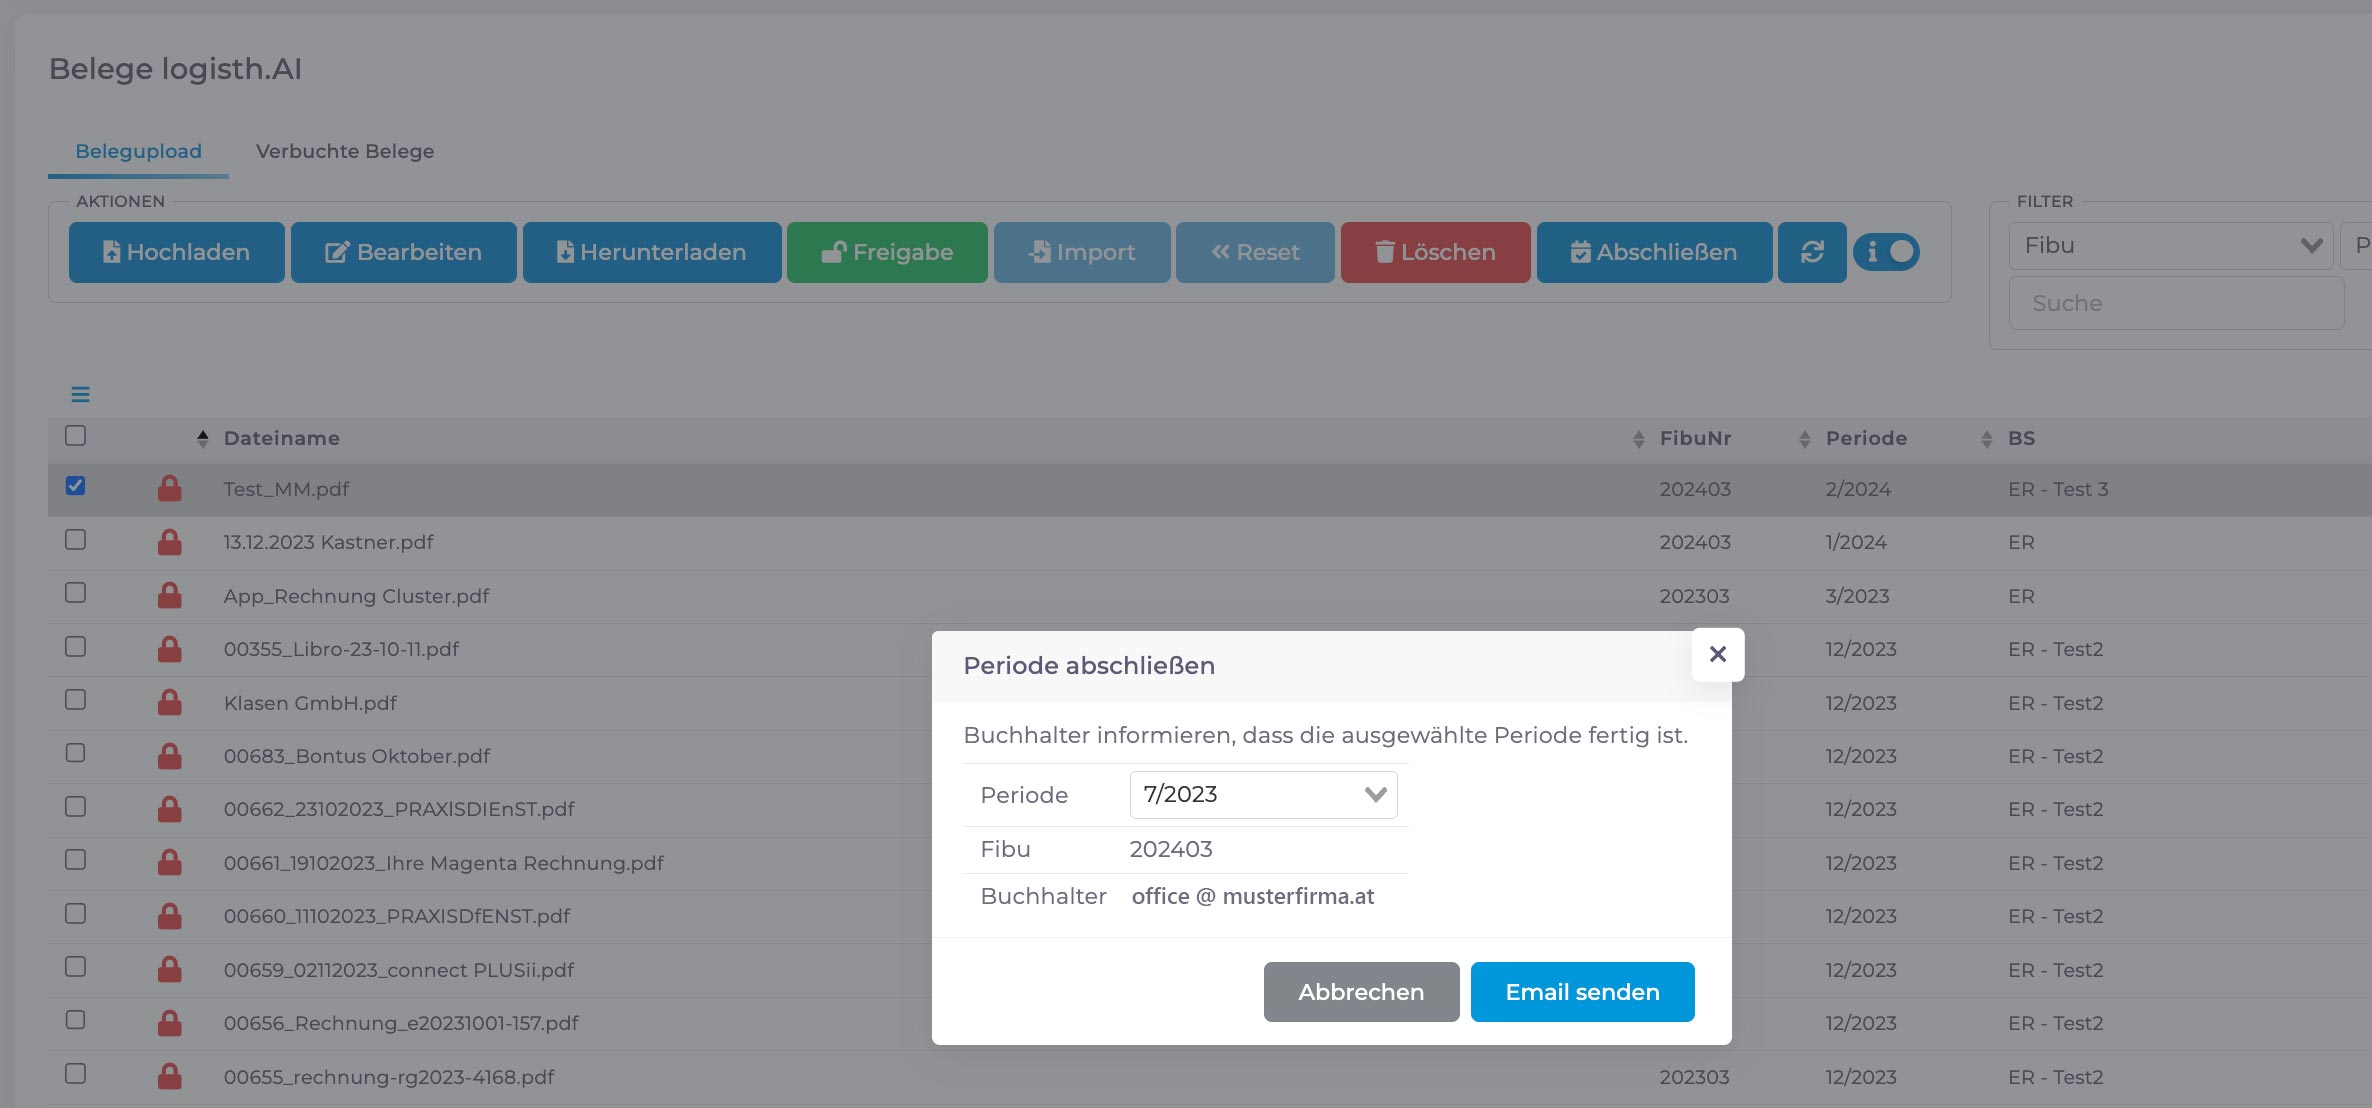
Task: Open the hamburger list menu icon
Action: pyautogui.click(x=80, y=395)
